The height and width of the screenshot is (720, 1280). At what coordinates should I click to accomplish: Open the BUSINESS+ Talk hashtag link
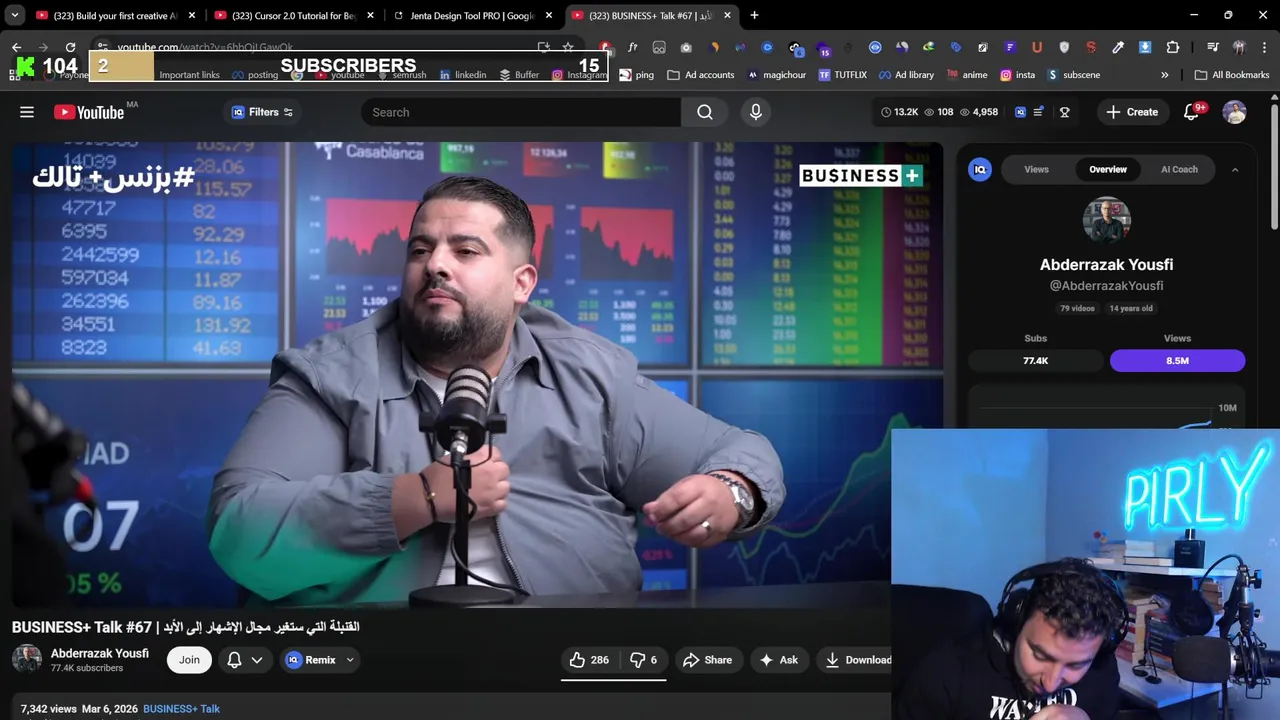tap(181, 709)
